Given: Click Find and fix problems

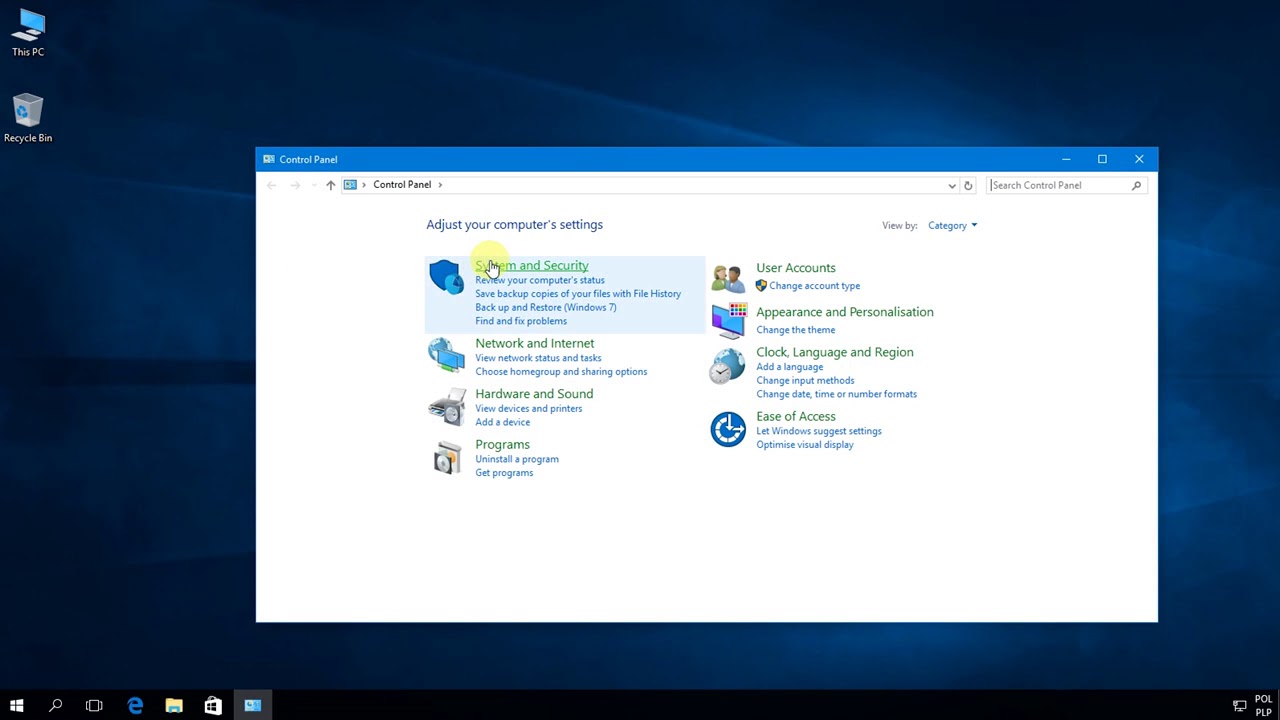Looking at the screenshot, I should coord(521,321).
